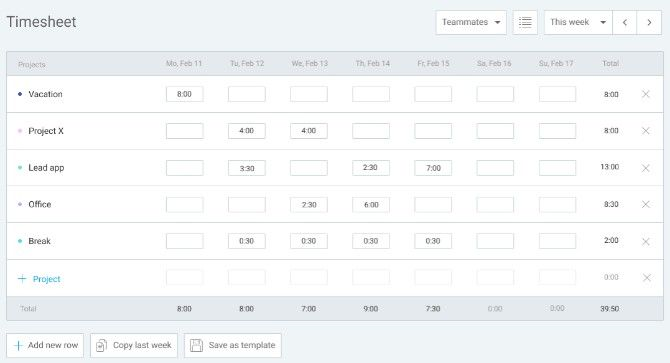
Task: Click the Vacation project color dot
Action: click(20, 94)
